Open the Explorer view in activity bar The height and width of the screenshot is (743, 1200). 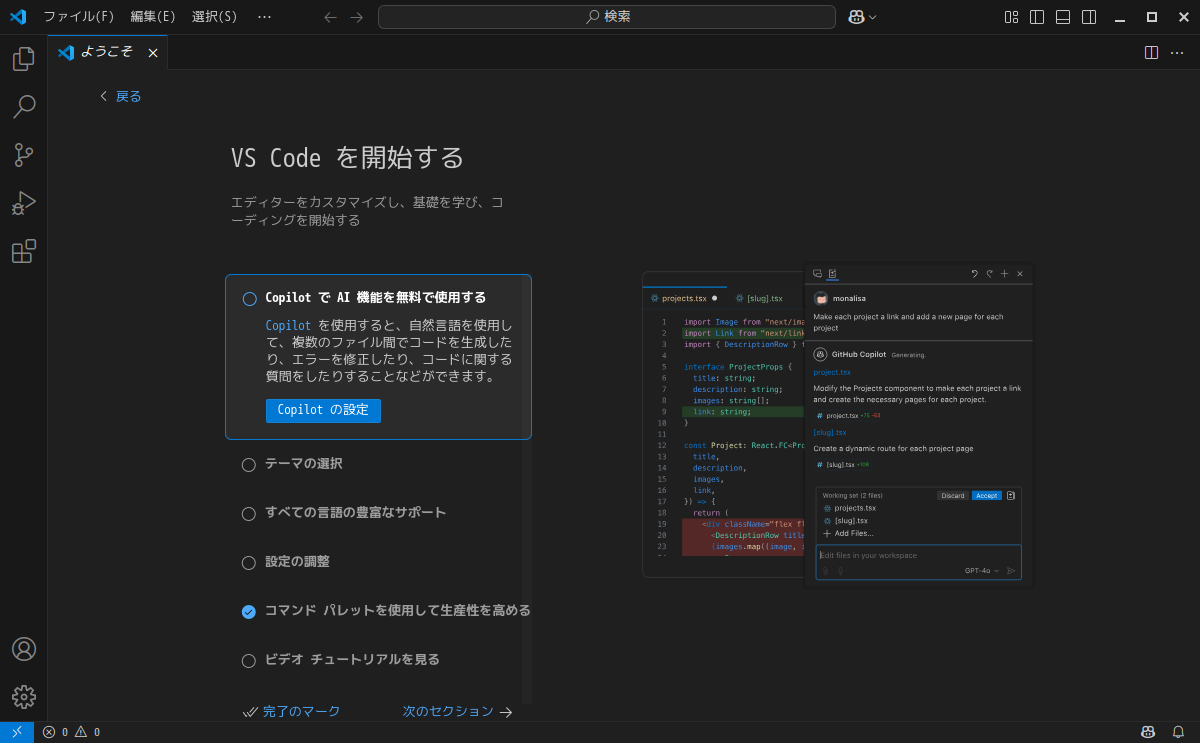click(x=23, y=59)
